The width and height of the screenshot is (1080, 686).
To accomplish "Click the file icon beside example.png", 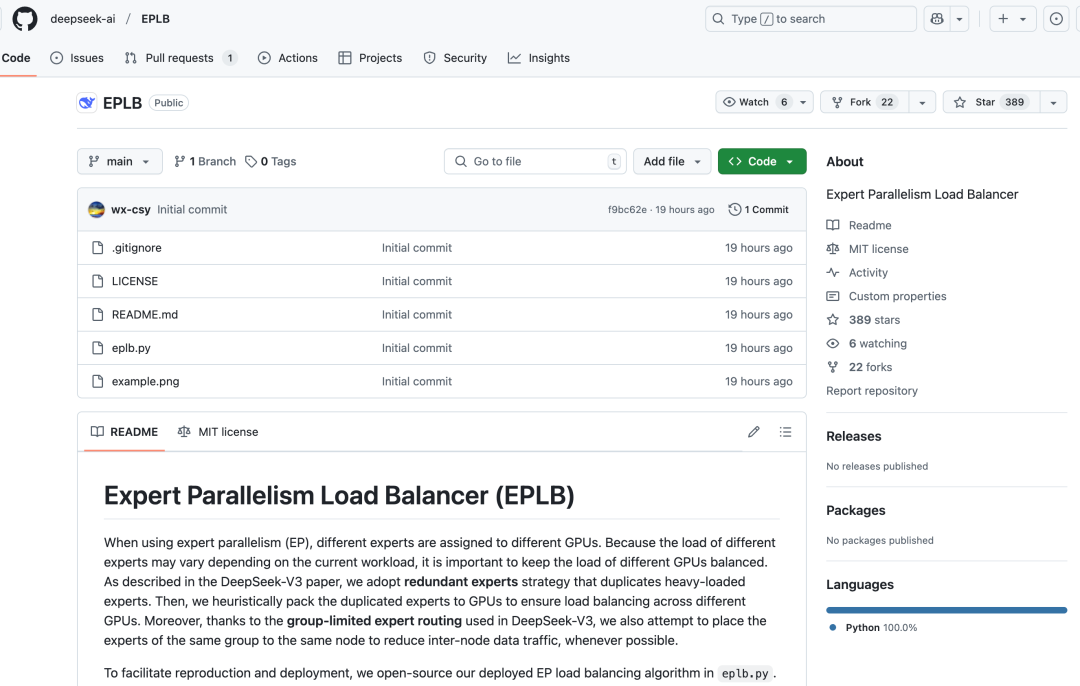I will [98, 382].
